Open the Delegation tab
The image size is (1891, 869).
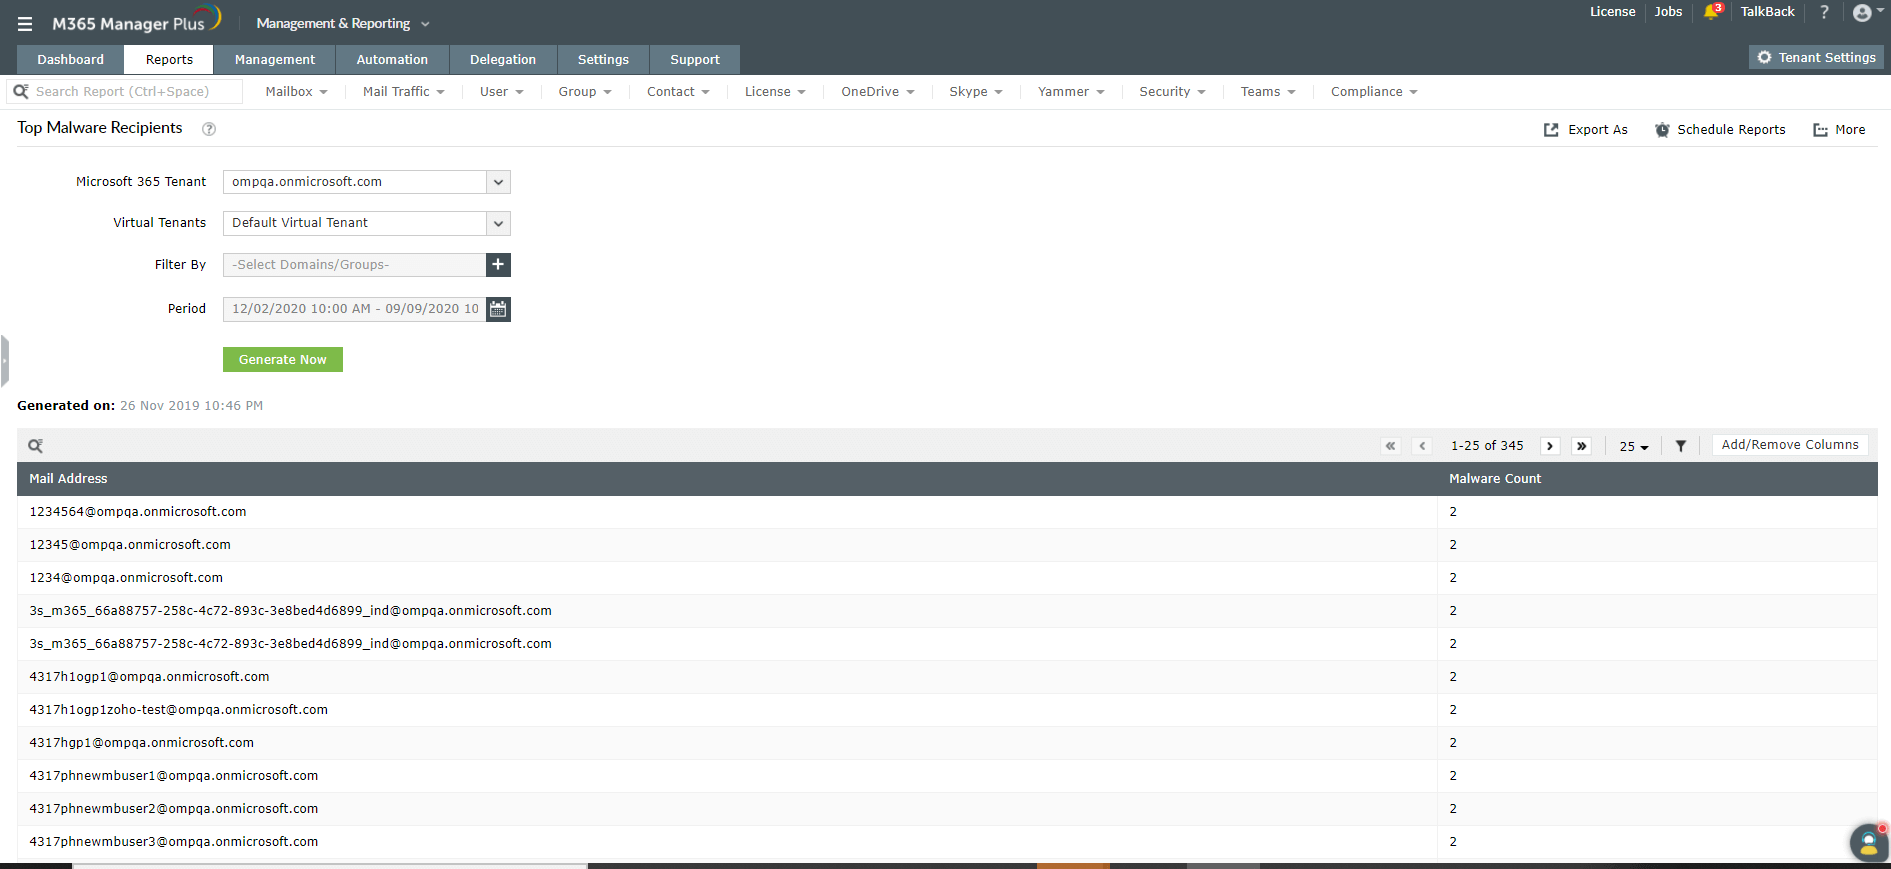pyautogui.click(x=503, y=60)
